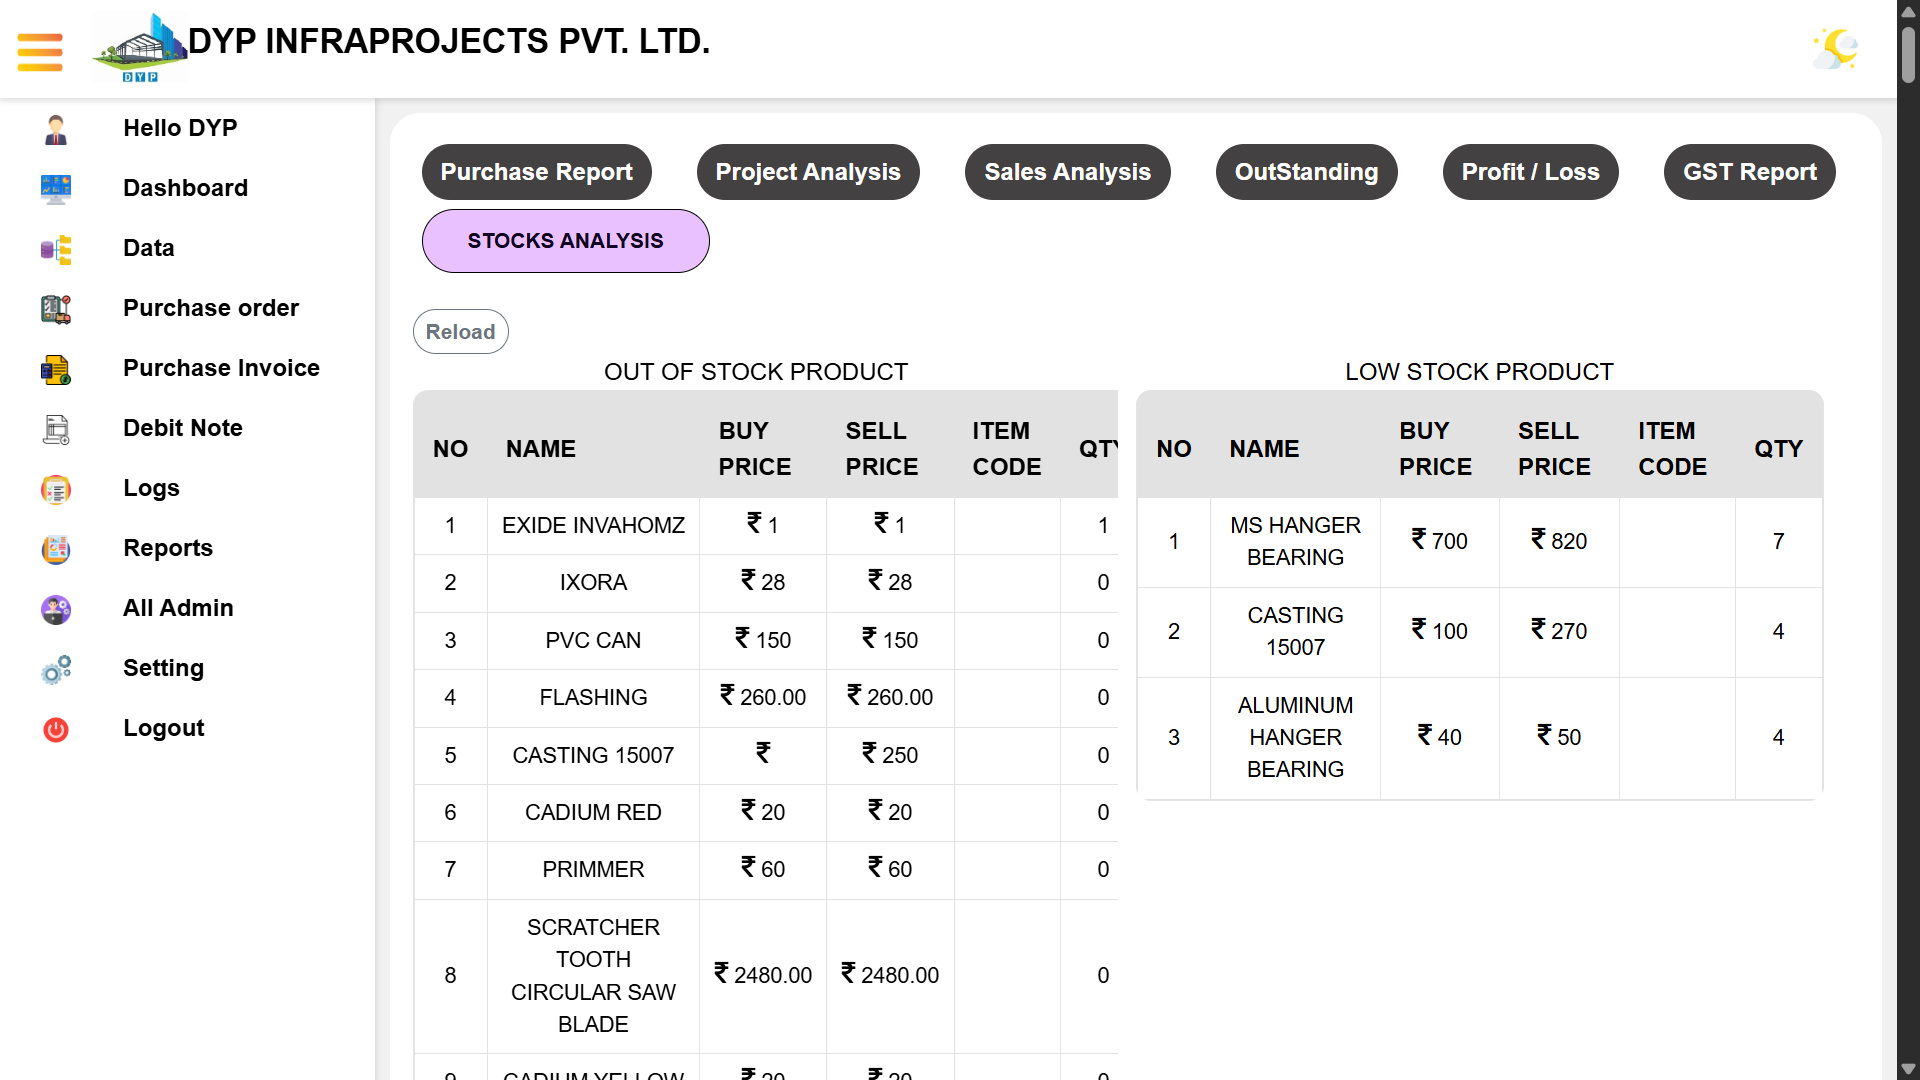Click the Reload button
Image resolution: width=1920 pixels, height=1080 pixels.
tap(461, 332)
